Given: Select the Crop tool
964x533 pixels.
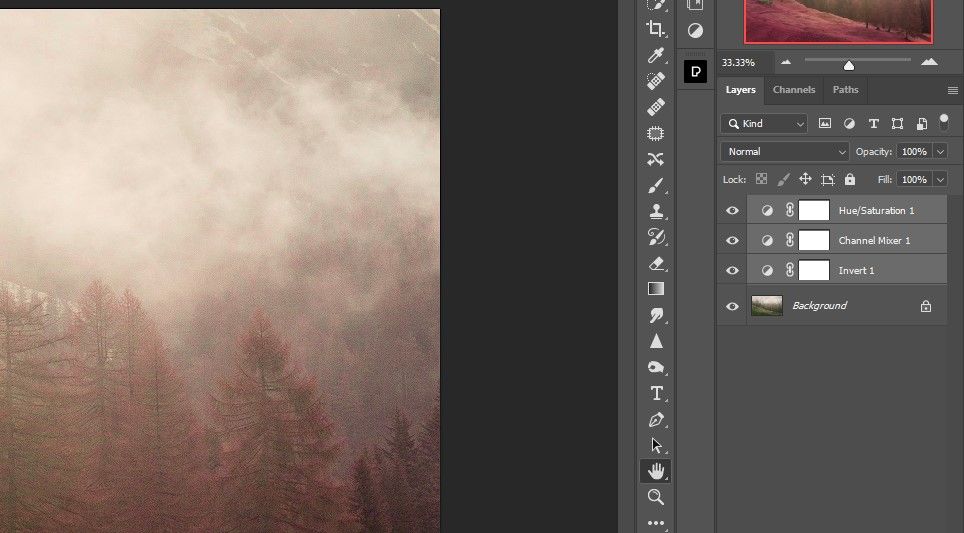Looking at the screenshot, I should point(655,29).
